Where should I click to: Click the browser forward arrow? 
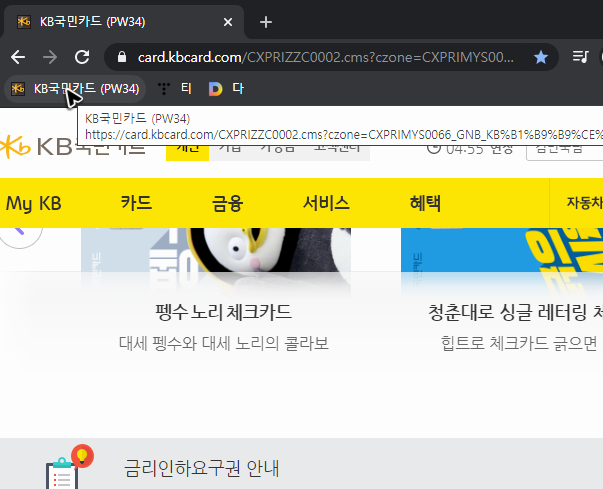(x=50, y=57)
